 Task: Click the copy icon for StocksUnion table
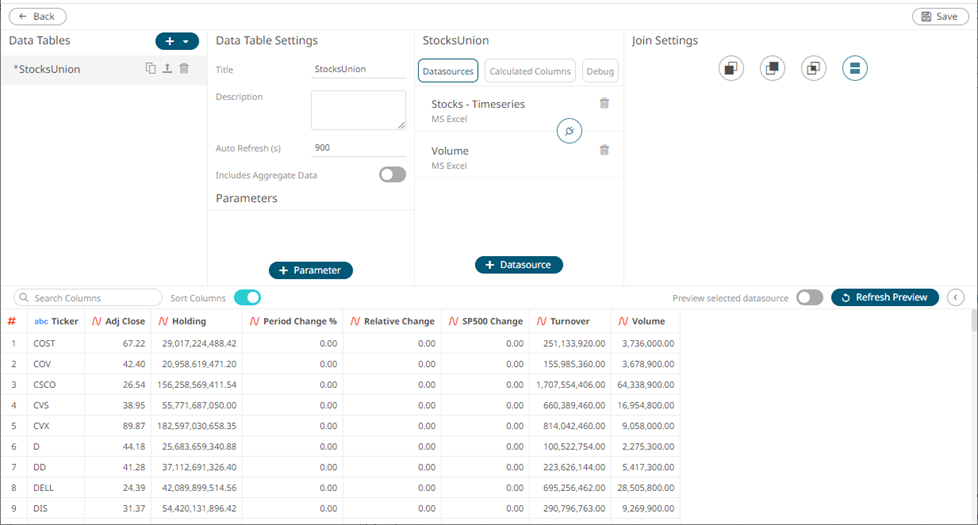tap(150, 69)
